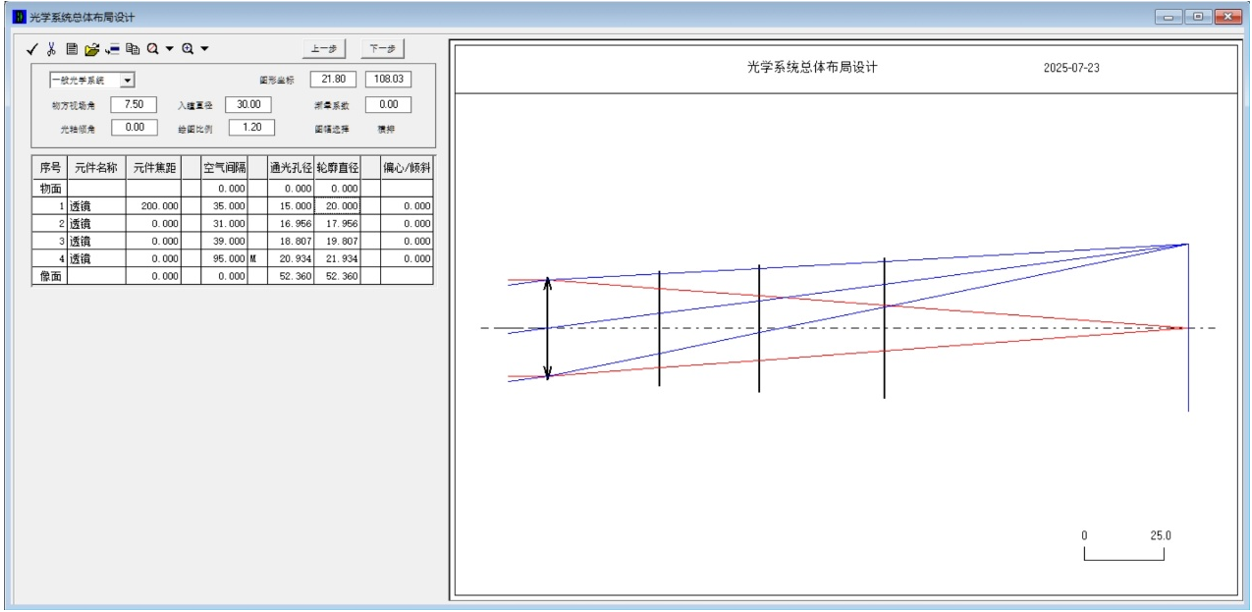Click the 物方视场角 field showing 7.50
This screenshot has width=1252, height=612.
(x=134, y=104)
